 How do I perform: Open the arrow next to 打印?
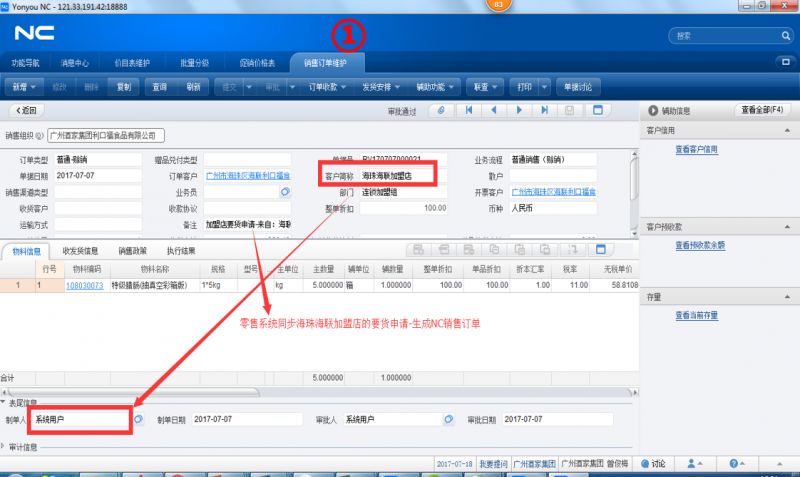(x=544, y=87)
